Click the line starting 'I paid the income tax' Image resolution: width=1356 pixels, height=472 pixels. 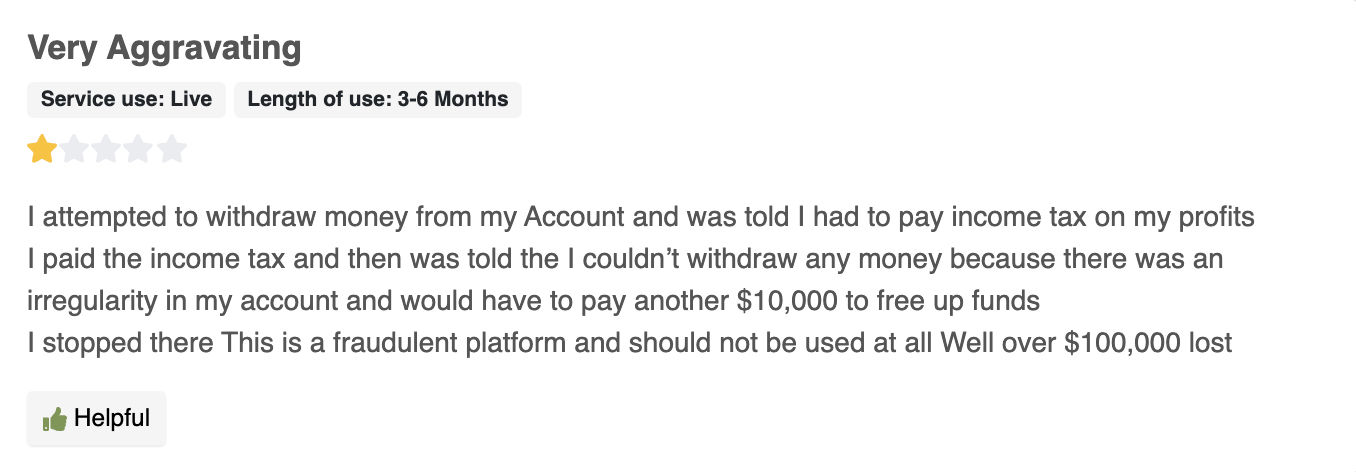(x=625, y=259)
